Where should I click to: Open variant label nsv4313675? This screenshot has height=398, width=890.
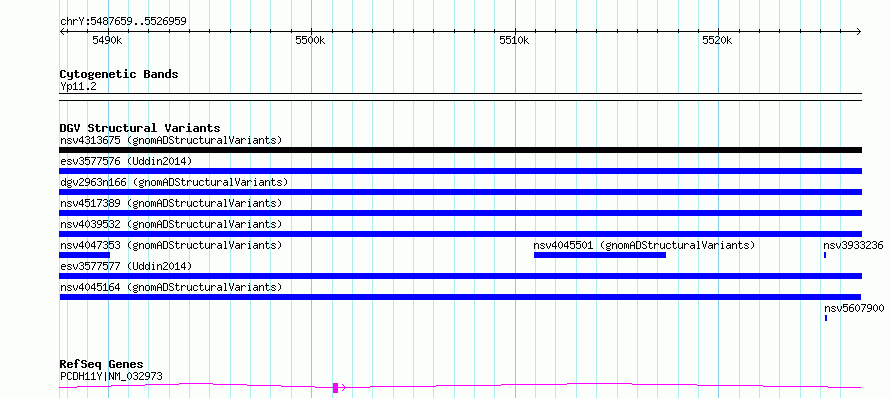pos(171,140)
